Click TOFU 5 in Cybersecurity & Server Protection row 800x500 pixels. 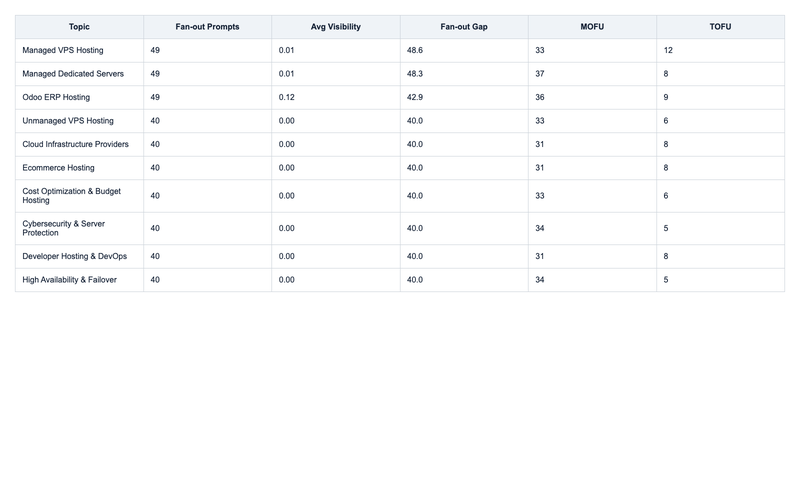[x=666, y=228]
